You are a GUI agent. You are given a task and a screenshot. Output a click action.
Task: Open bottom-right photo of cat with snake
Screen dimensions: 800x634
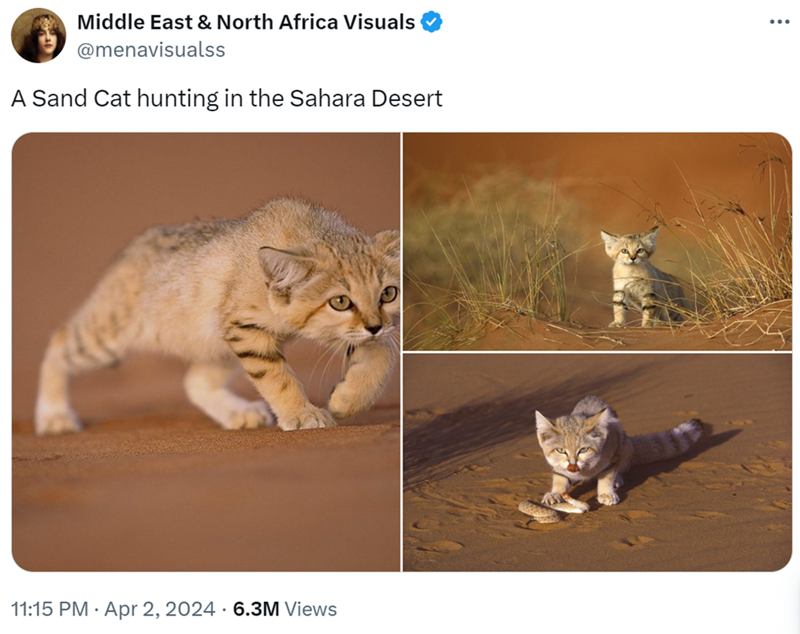[597, 463]
